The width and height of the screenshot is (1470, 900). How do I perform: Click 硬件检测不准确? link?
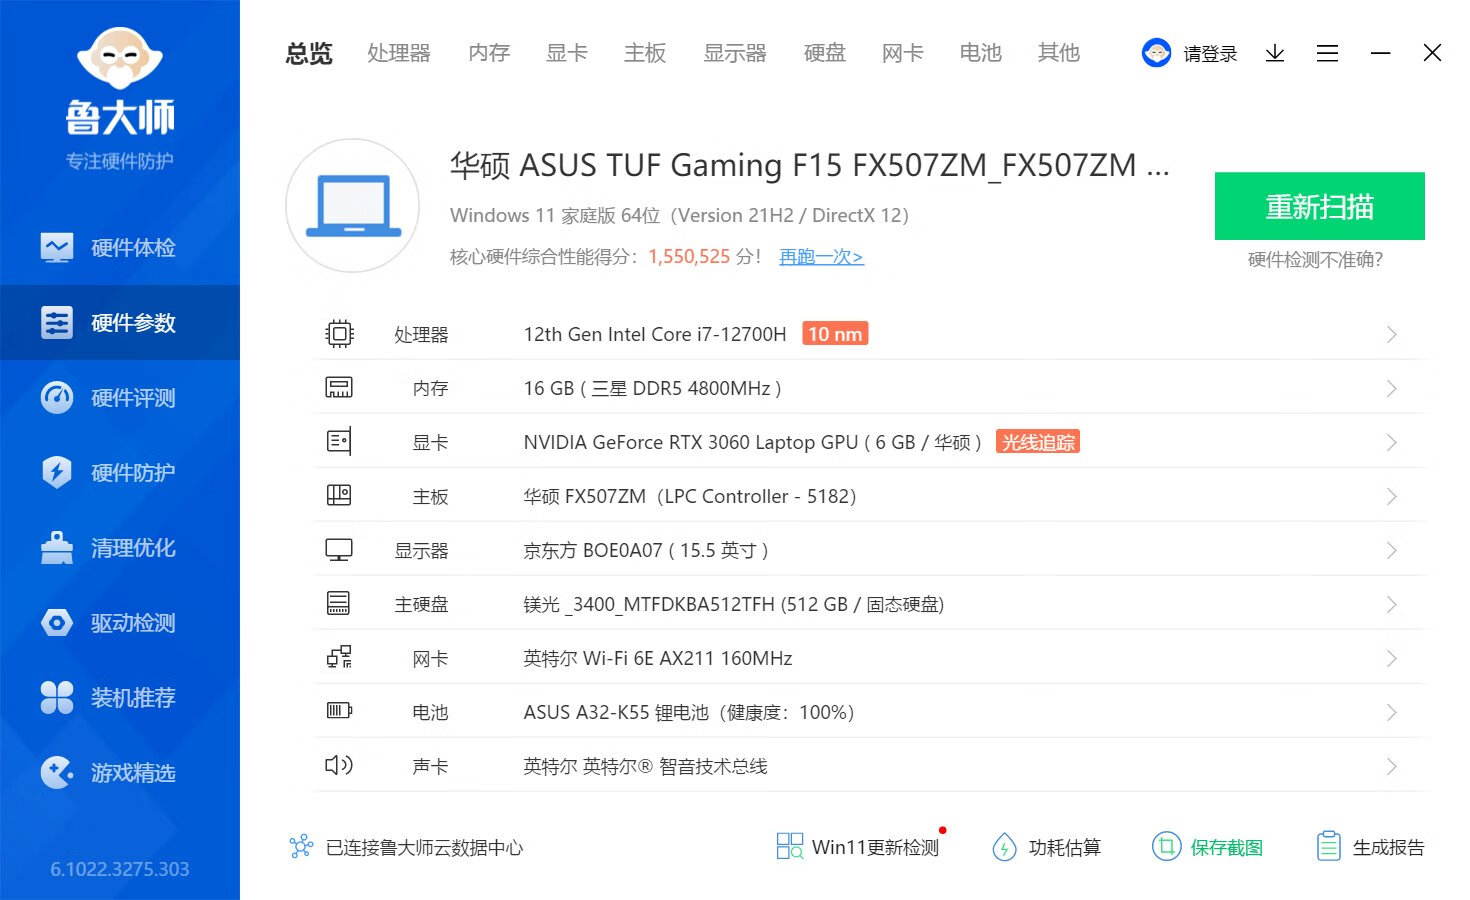point(1315,260)
